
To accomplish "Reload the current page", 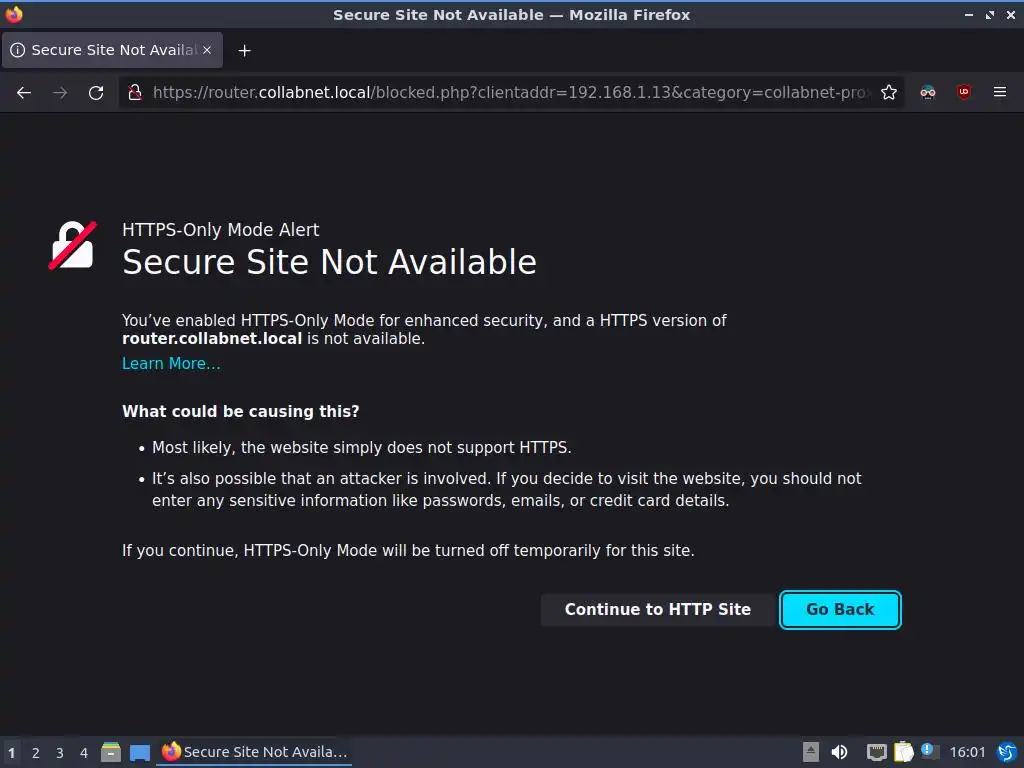I will (96, 93).
